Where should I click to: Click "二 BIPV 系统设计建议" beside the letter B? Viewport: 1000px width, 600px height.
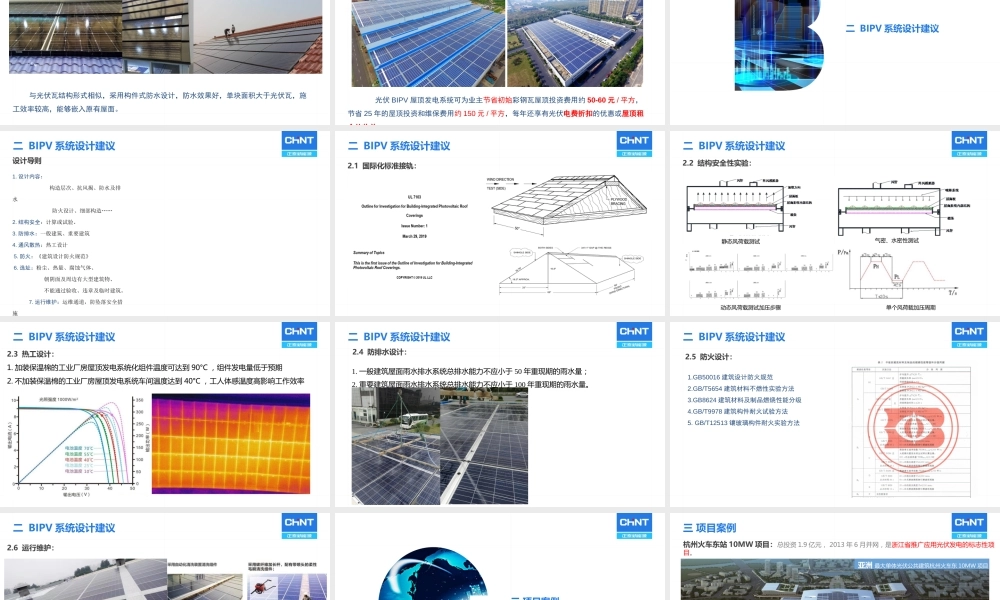click(x=892, y=29)
